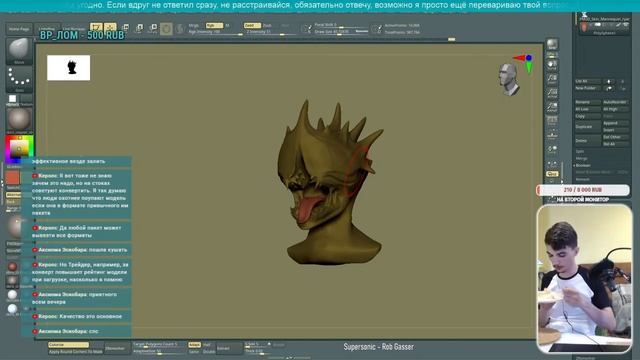The height and width of the screenshot is (360, 640).
Task: Click the Extract button
Action: 229,348
